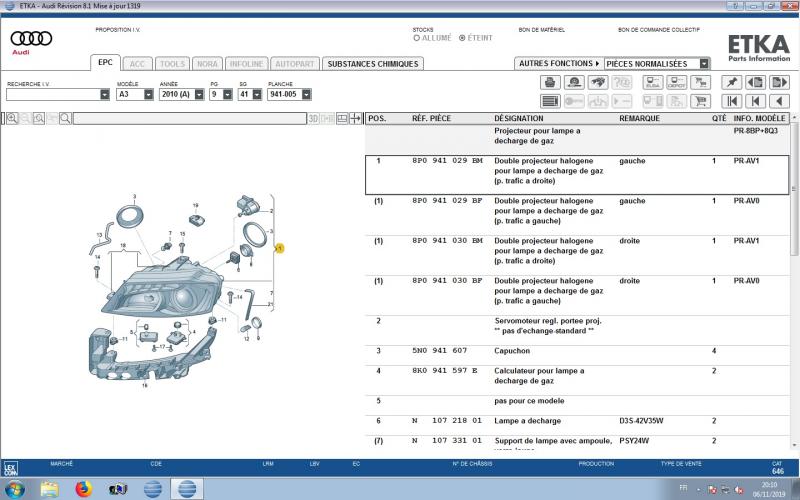
Task: Click the single shopping cart icon
Action: [701, 101]
